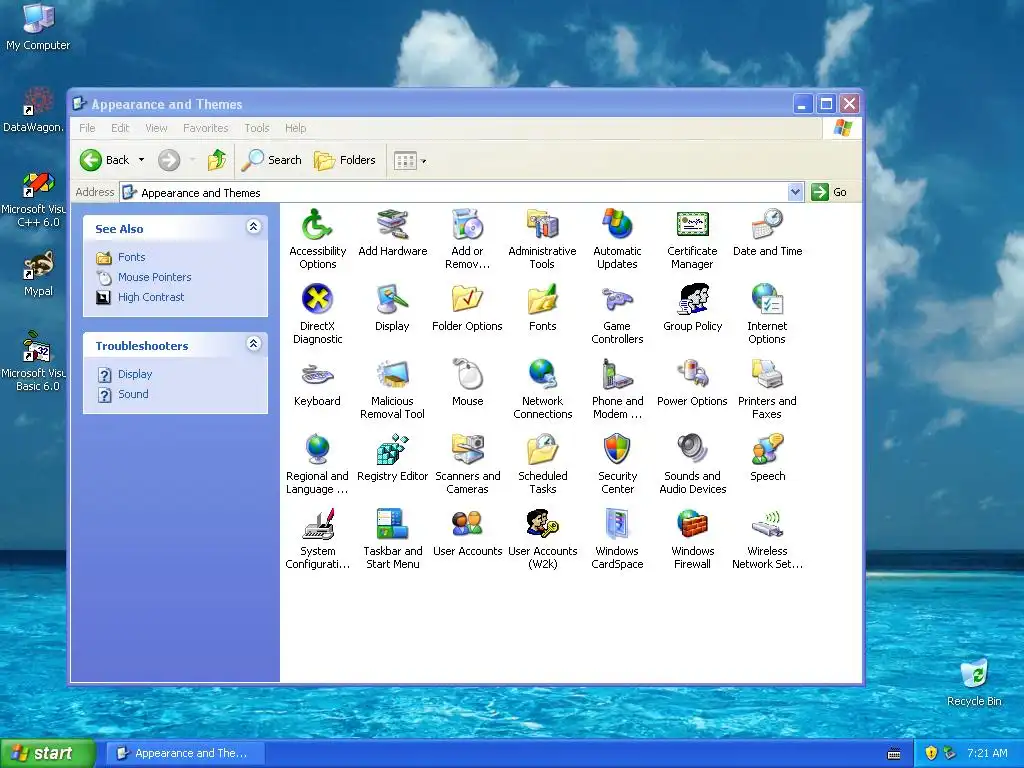Open Administrative Tools
Viewport: 1024px width, 768px height.
coord(542,239)
